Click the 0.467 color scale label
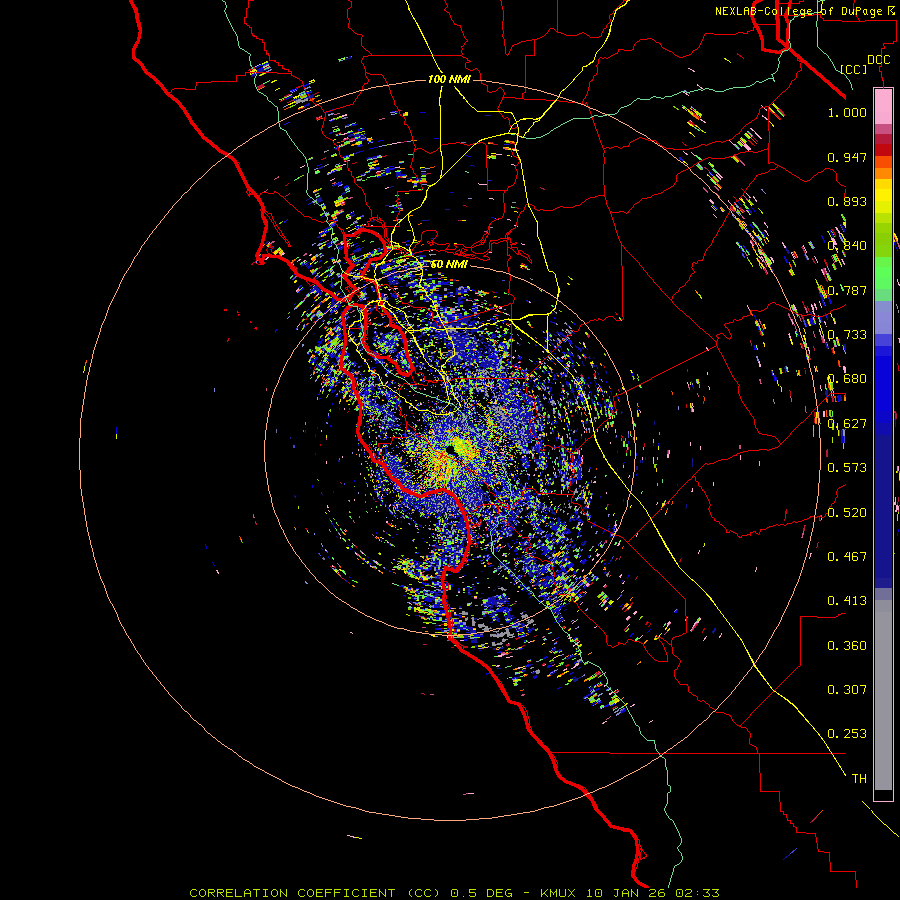This screenshot has width=900, height=900. coord(847,557)
